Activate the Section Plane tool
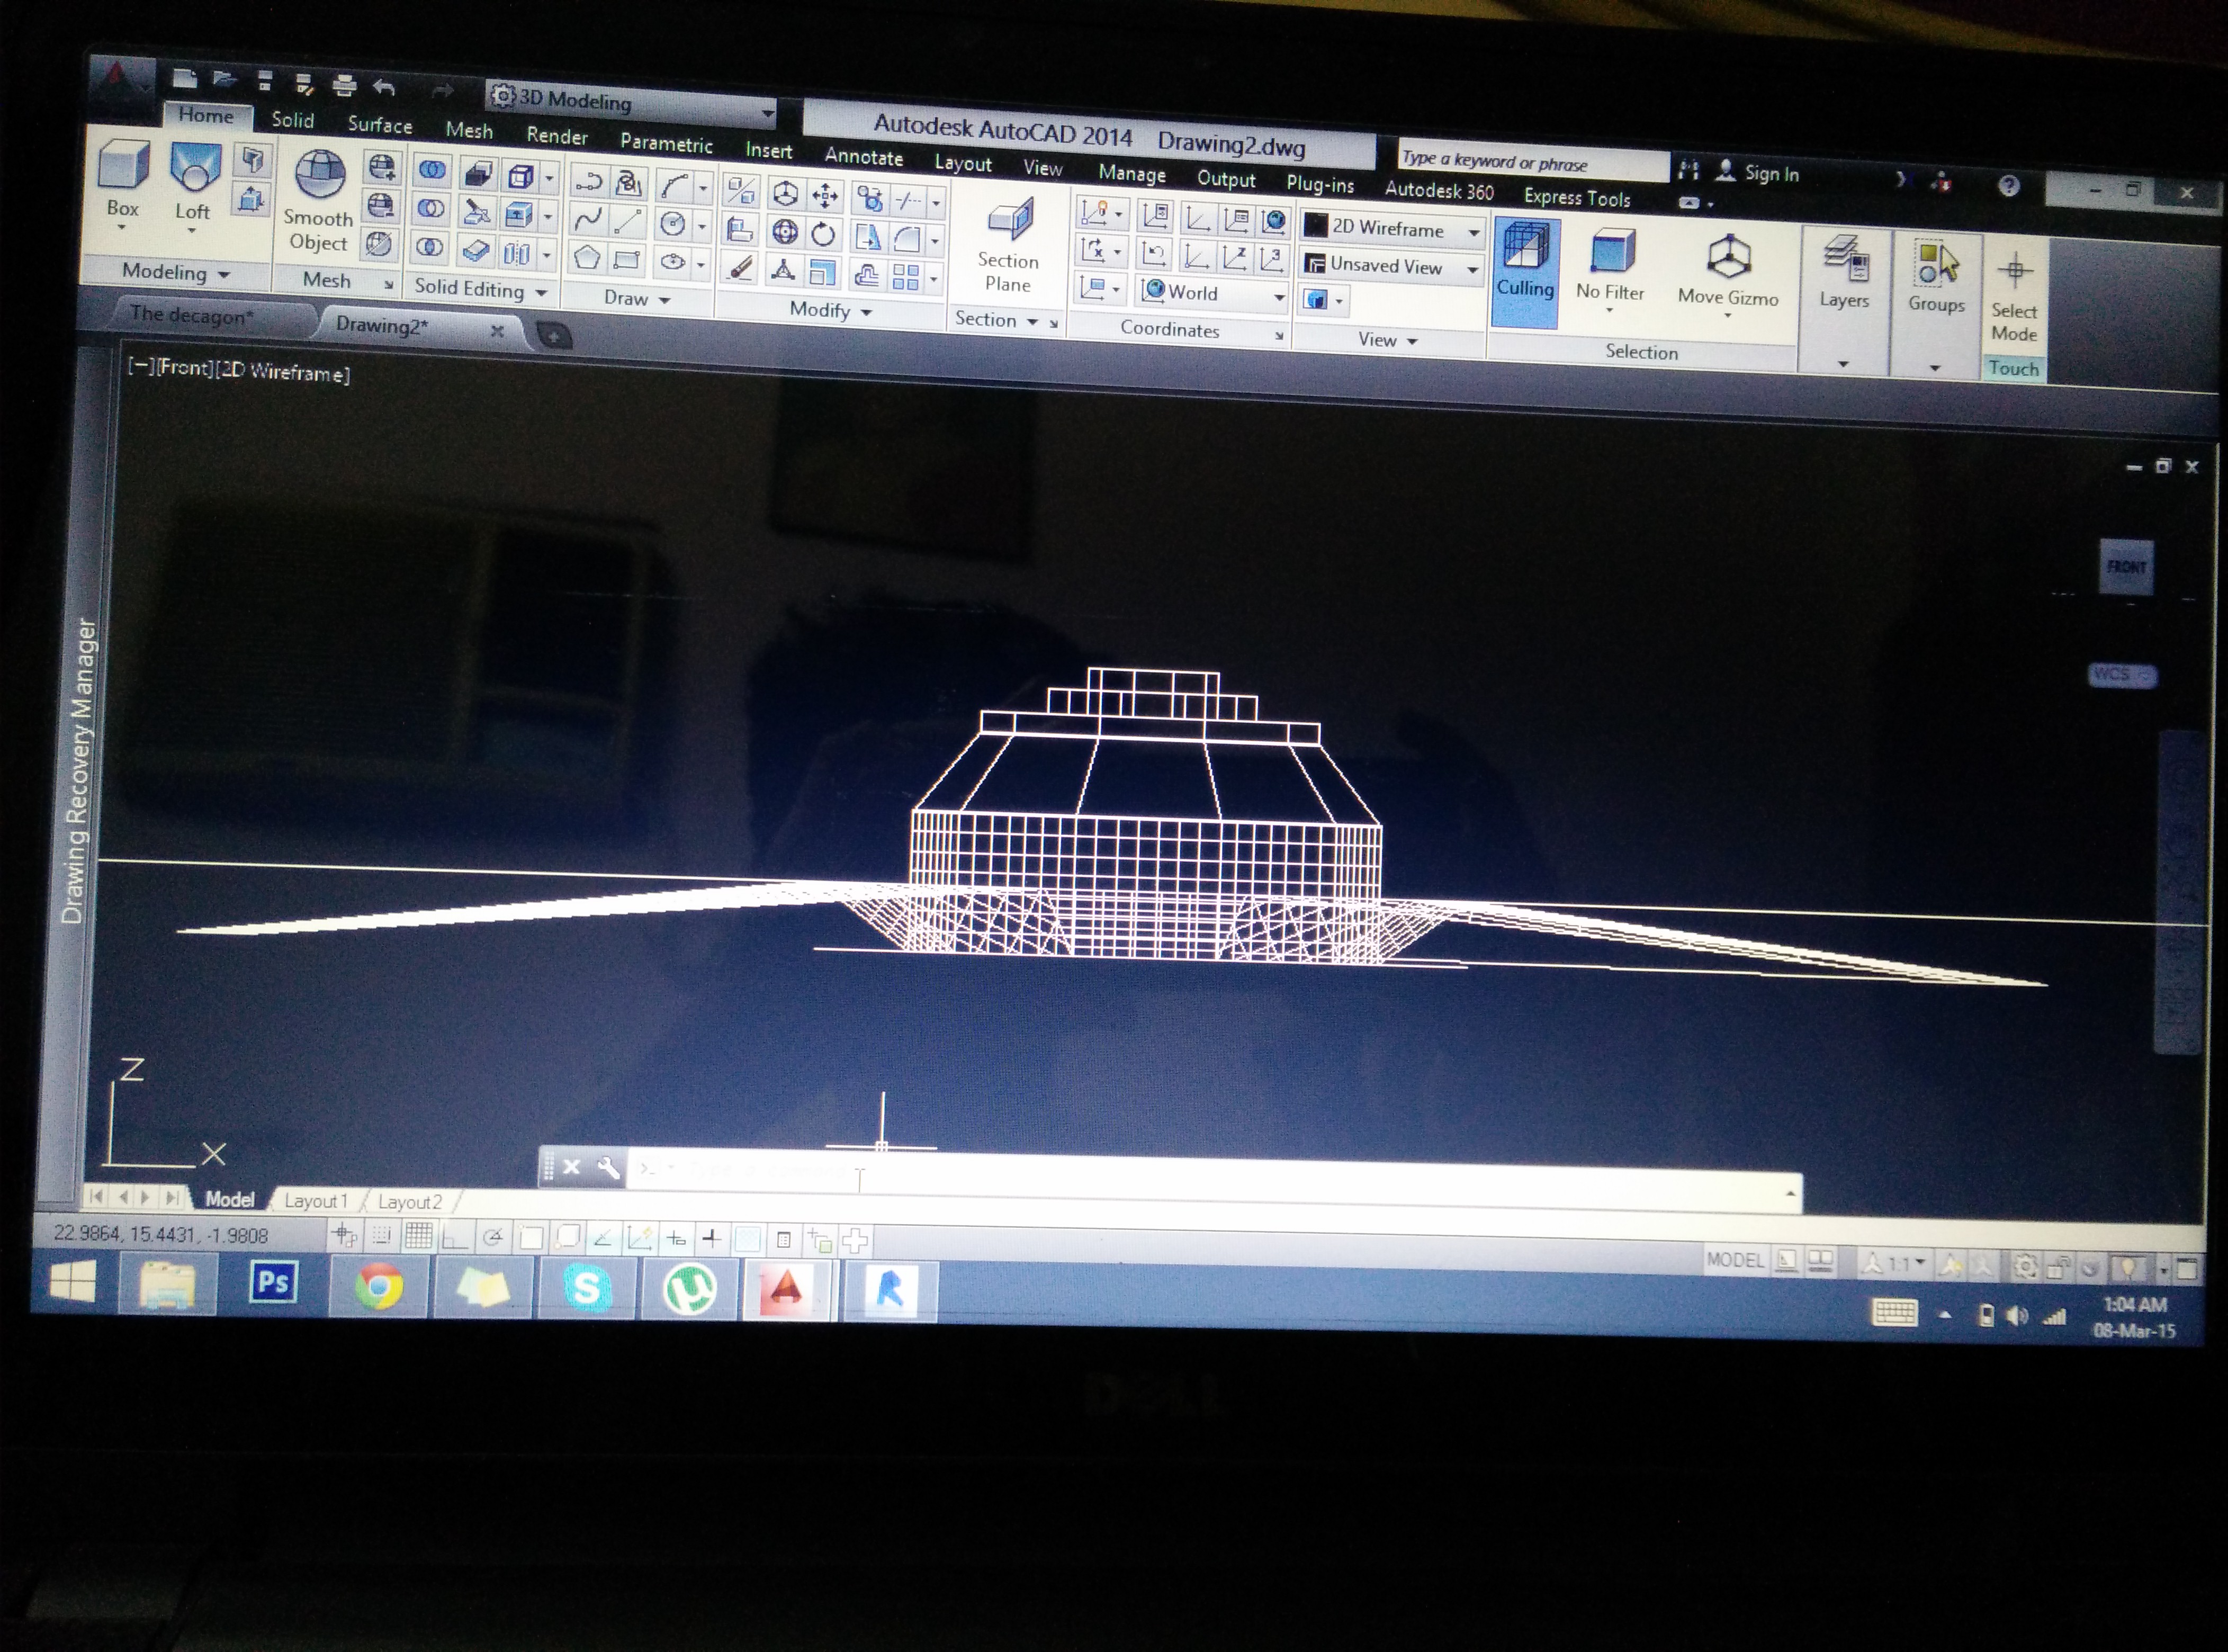 [x=1009, y=221]
